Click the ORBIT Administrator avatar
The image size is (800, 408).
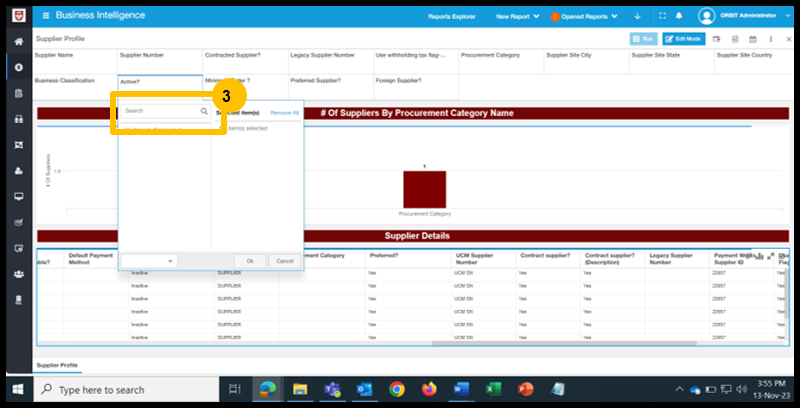(x=706, y=16)
